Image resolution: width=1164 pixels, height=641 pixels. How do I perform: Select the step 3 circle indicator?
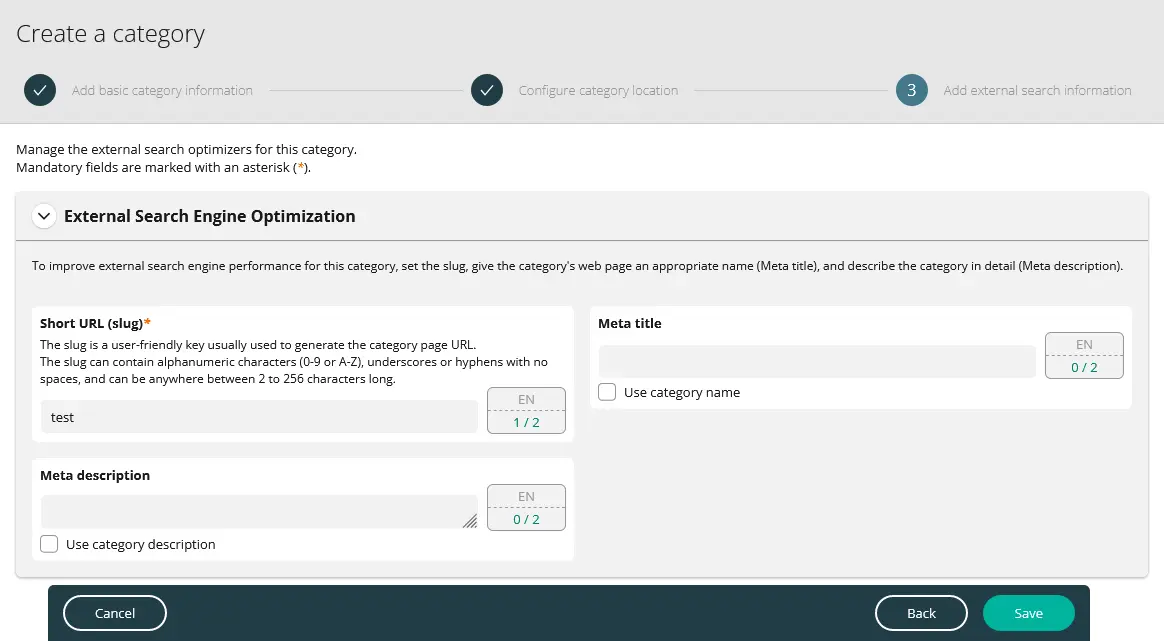coord(911,90)
